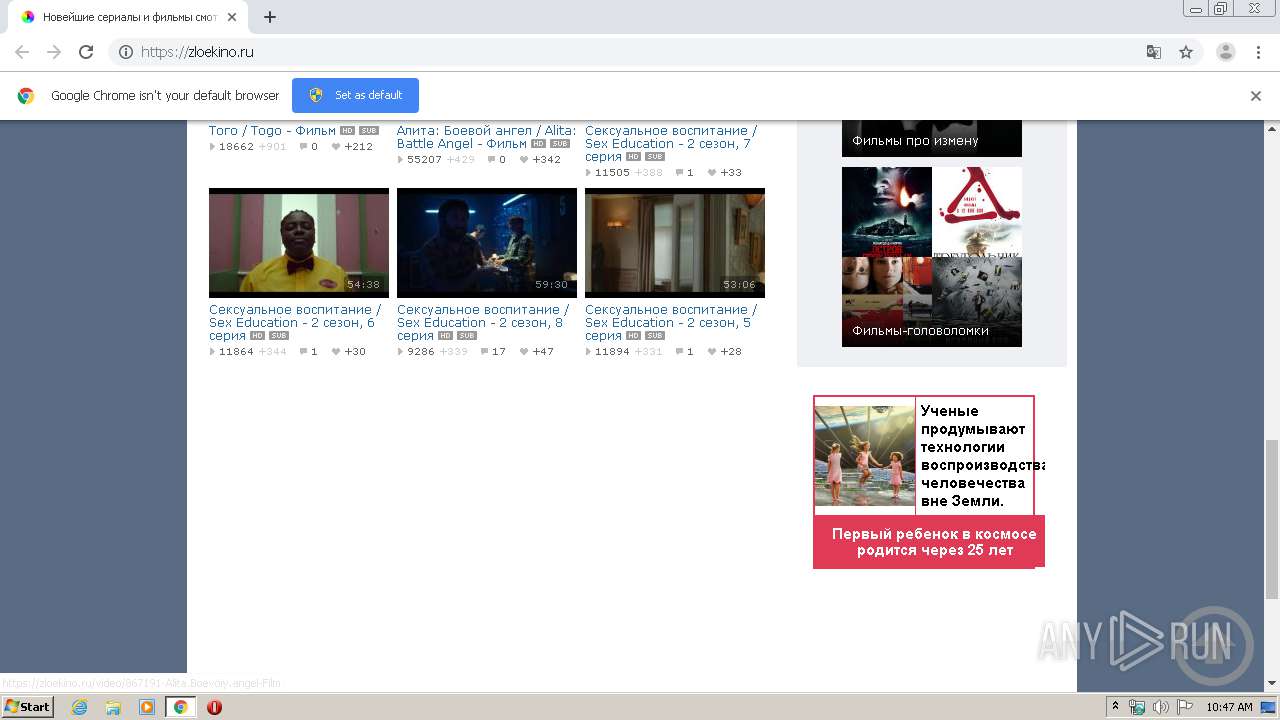Image resolution: width=1280 pixels, height=720 pixels.
Task: Bookmark this page with the star icon
Action: coord(1186,52)
